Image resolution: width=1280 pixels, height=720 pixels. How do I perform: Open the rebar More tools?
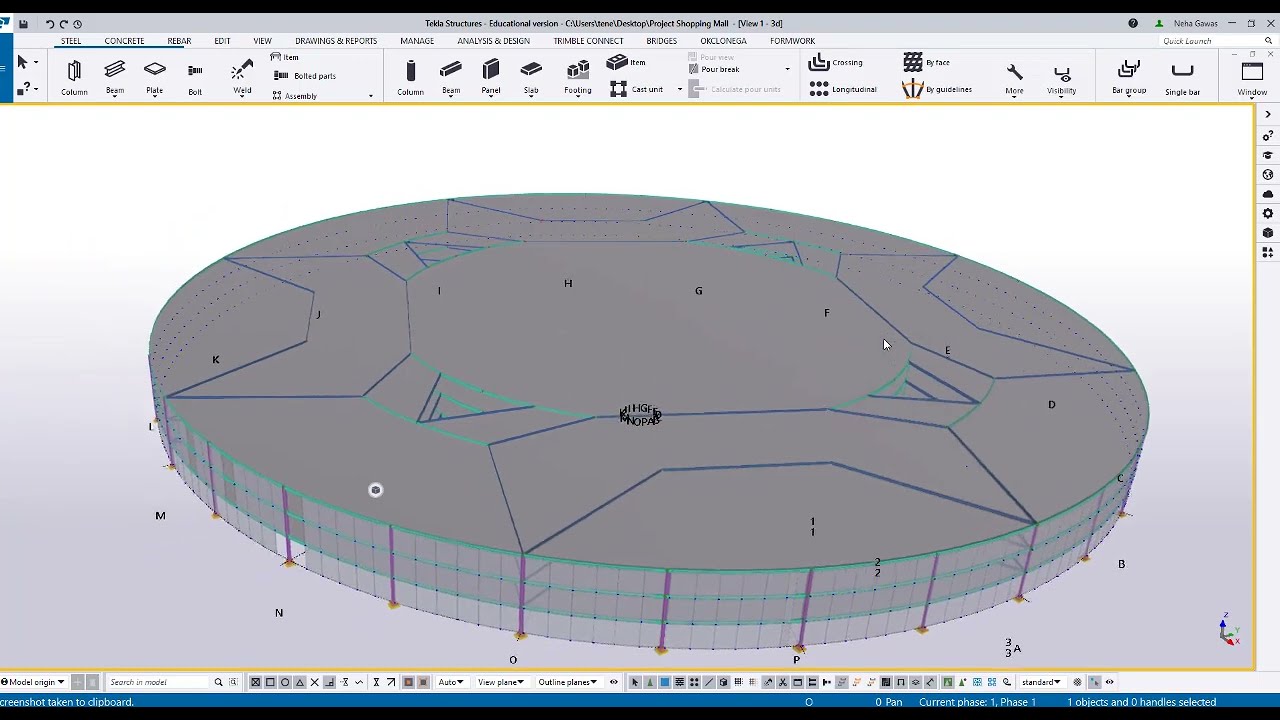point(1014,78)
